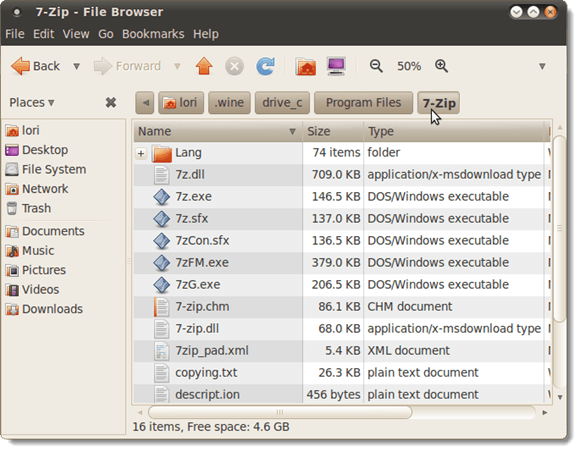The width and height of the screenshot is (580, 452).
Task: Open the Back history dropdown arrow
Action: [x=77, y=67]
